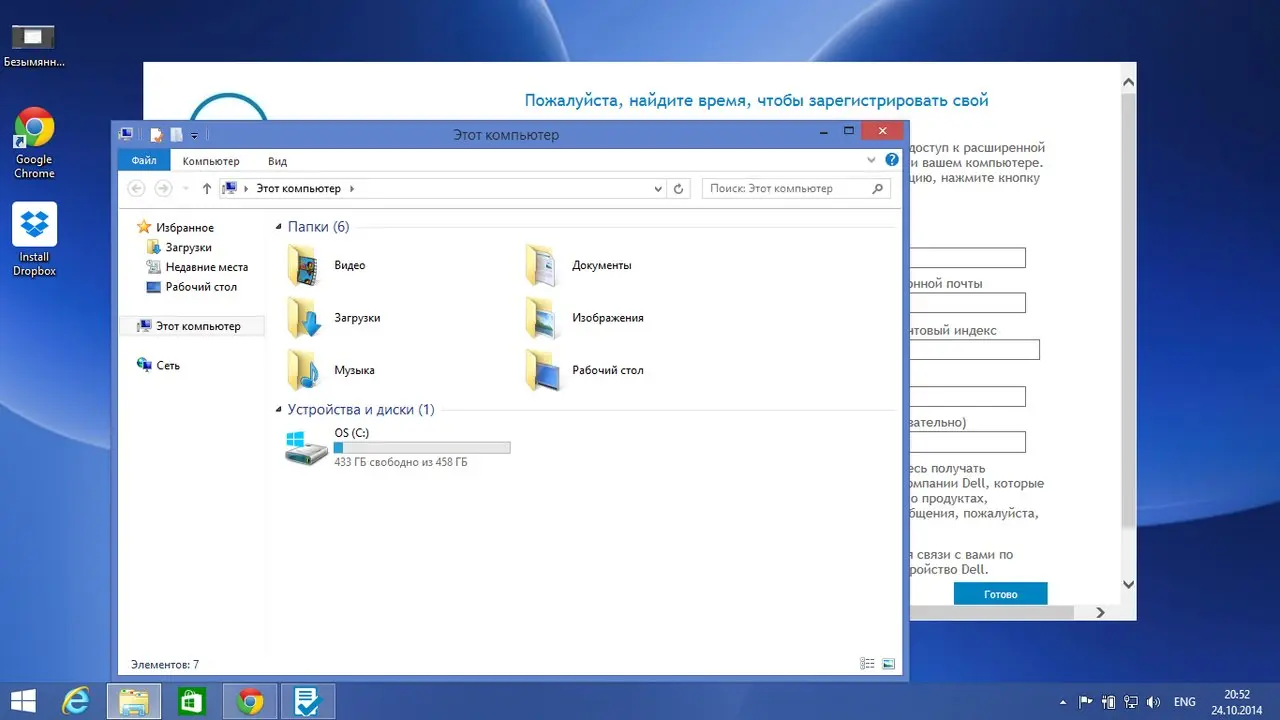Open the recent locations dropdown arrow
The height and width of the screenshot is (720, 1280).
(186, 188)
